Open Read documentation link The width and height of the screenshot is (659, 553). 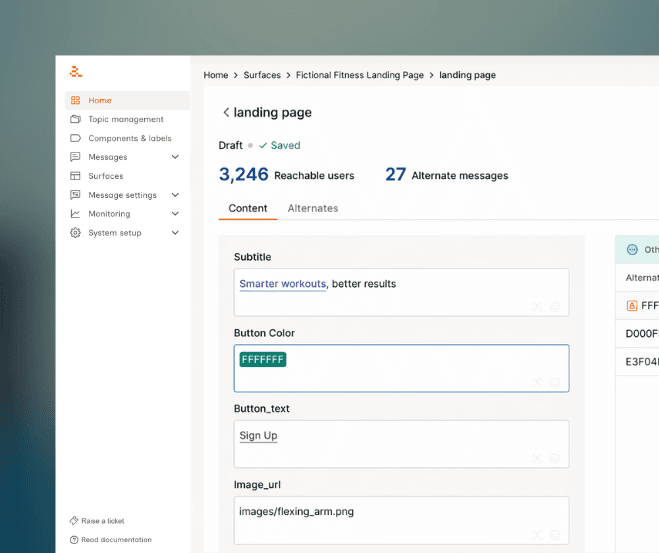116,540
